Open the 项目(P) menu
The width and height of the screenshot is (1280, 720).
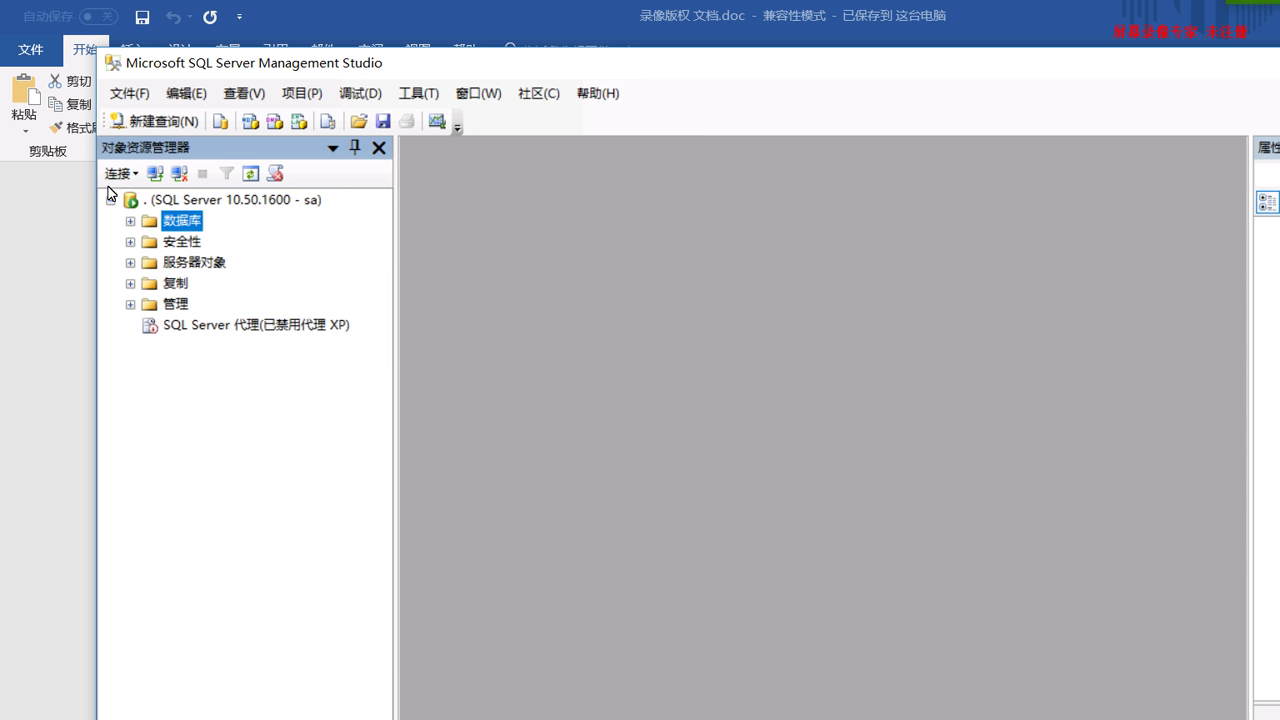302,93
